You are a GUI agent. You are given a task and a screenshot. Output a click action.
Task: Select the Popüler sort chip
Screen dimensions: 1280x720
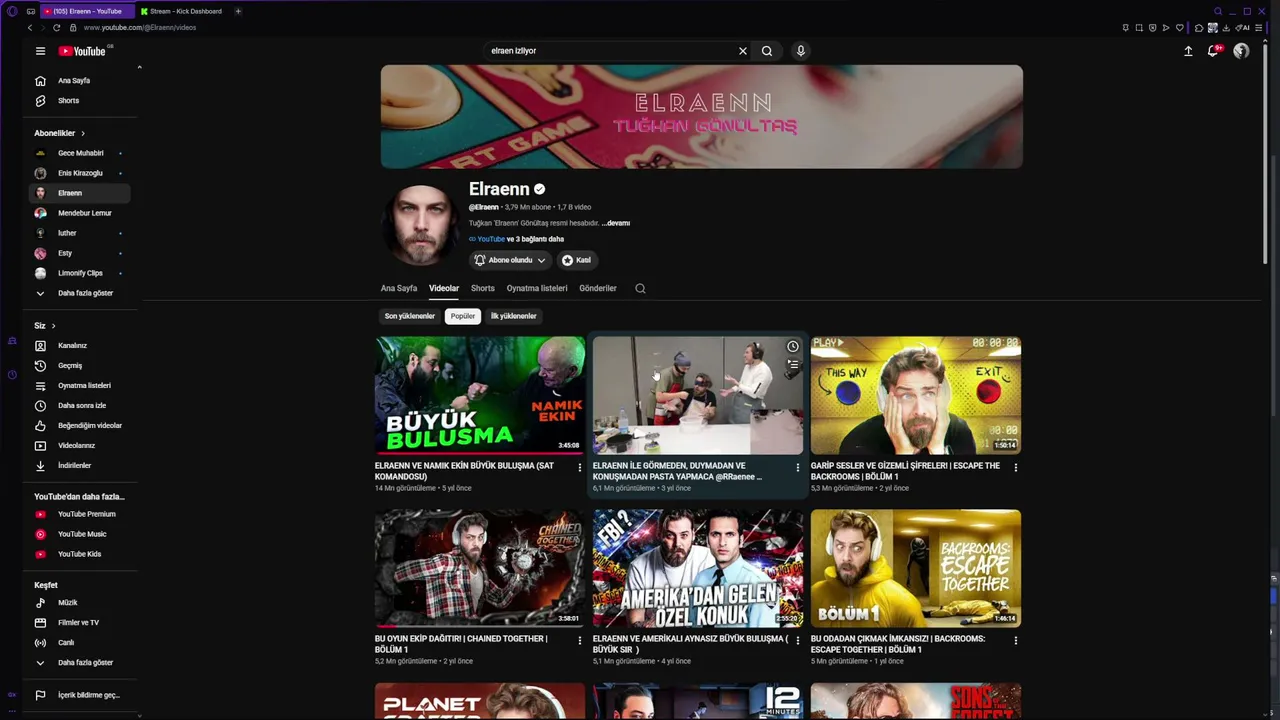coord(463,316)
